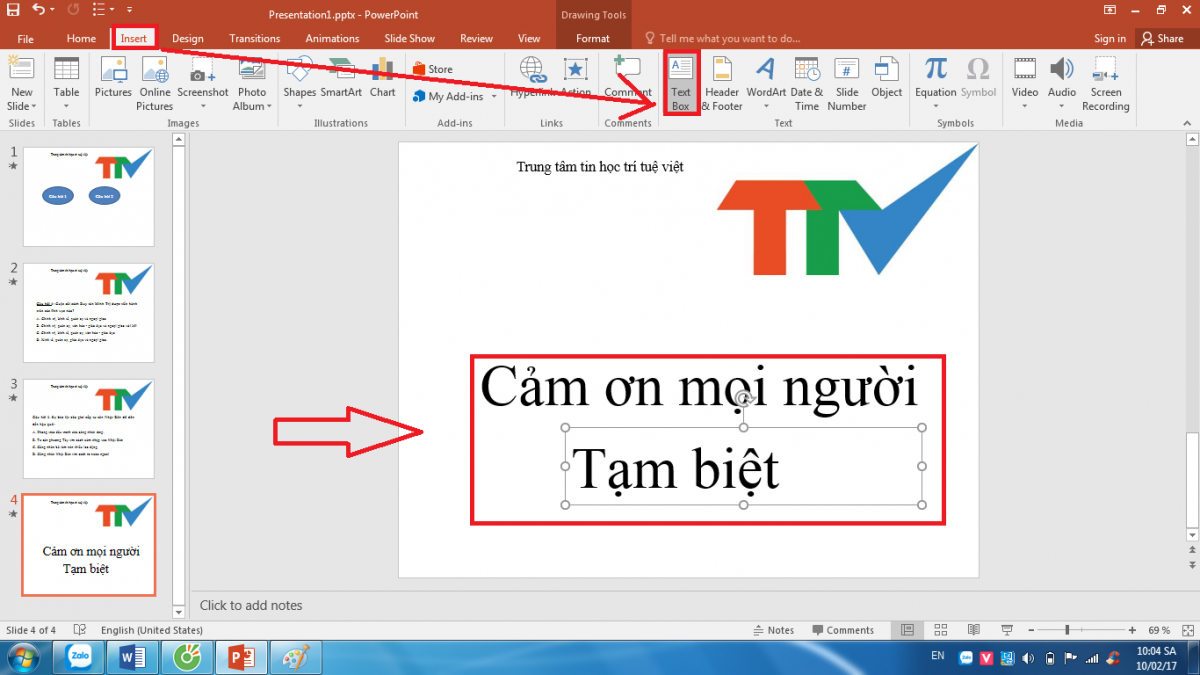Viewport: 1200px width, 675px height.
Task: Switch to the Design tab
Action: point(187,39)
